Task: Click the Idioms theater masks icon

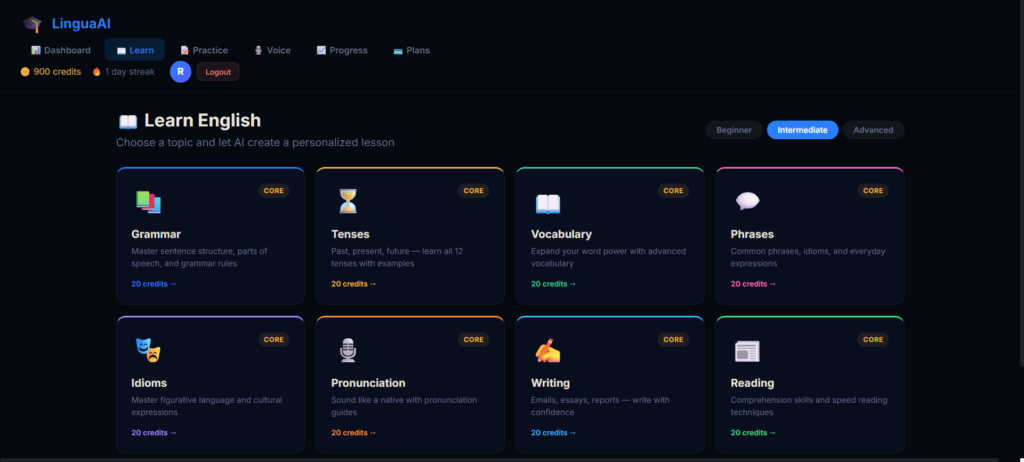Action: pyautogui.click(x=148, y=350)
